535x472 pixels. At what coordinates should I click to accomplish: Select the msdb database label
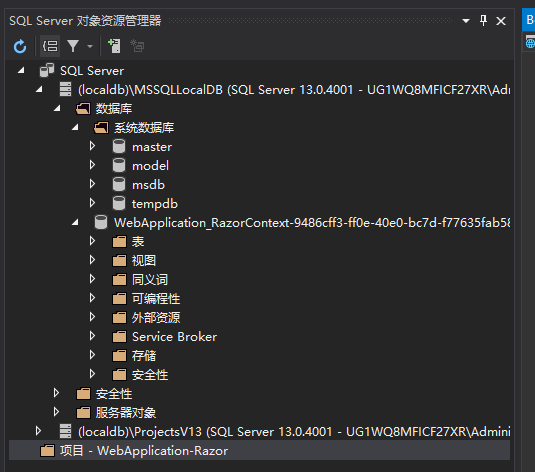148,185
